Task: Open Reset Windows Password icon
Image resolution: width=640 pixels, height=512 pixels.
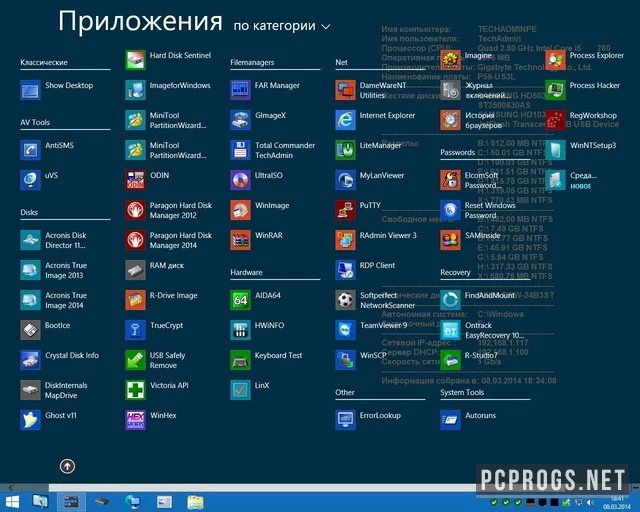Action: [450, 210]
